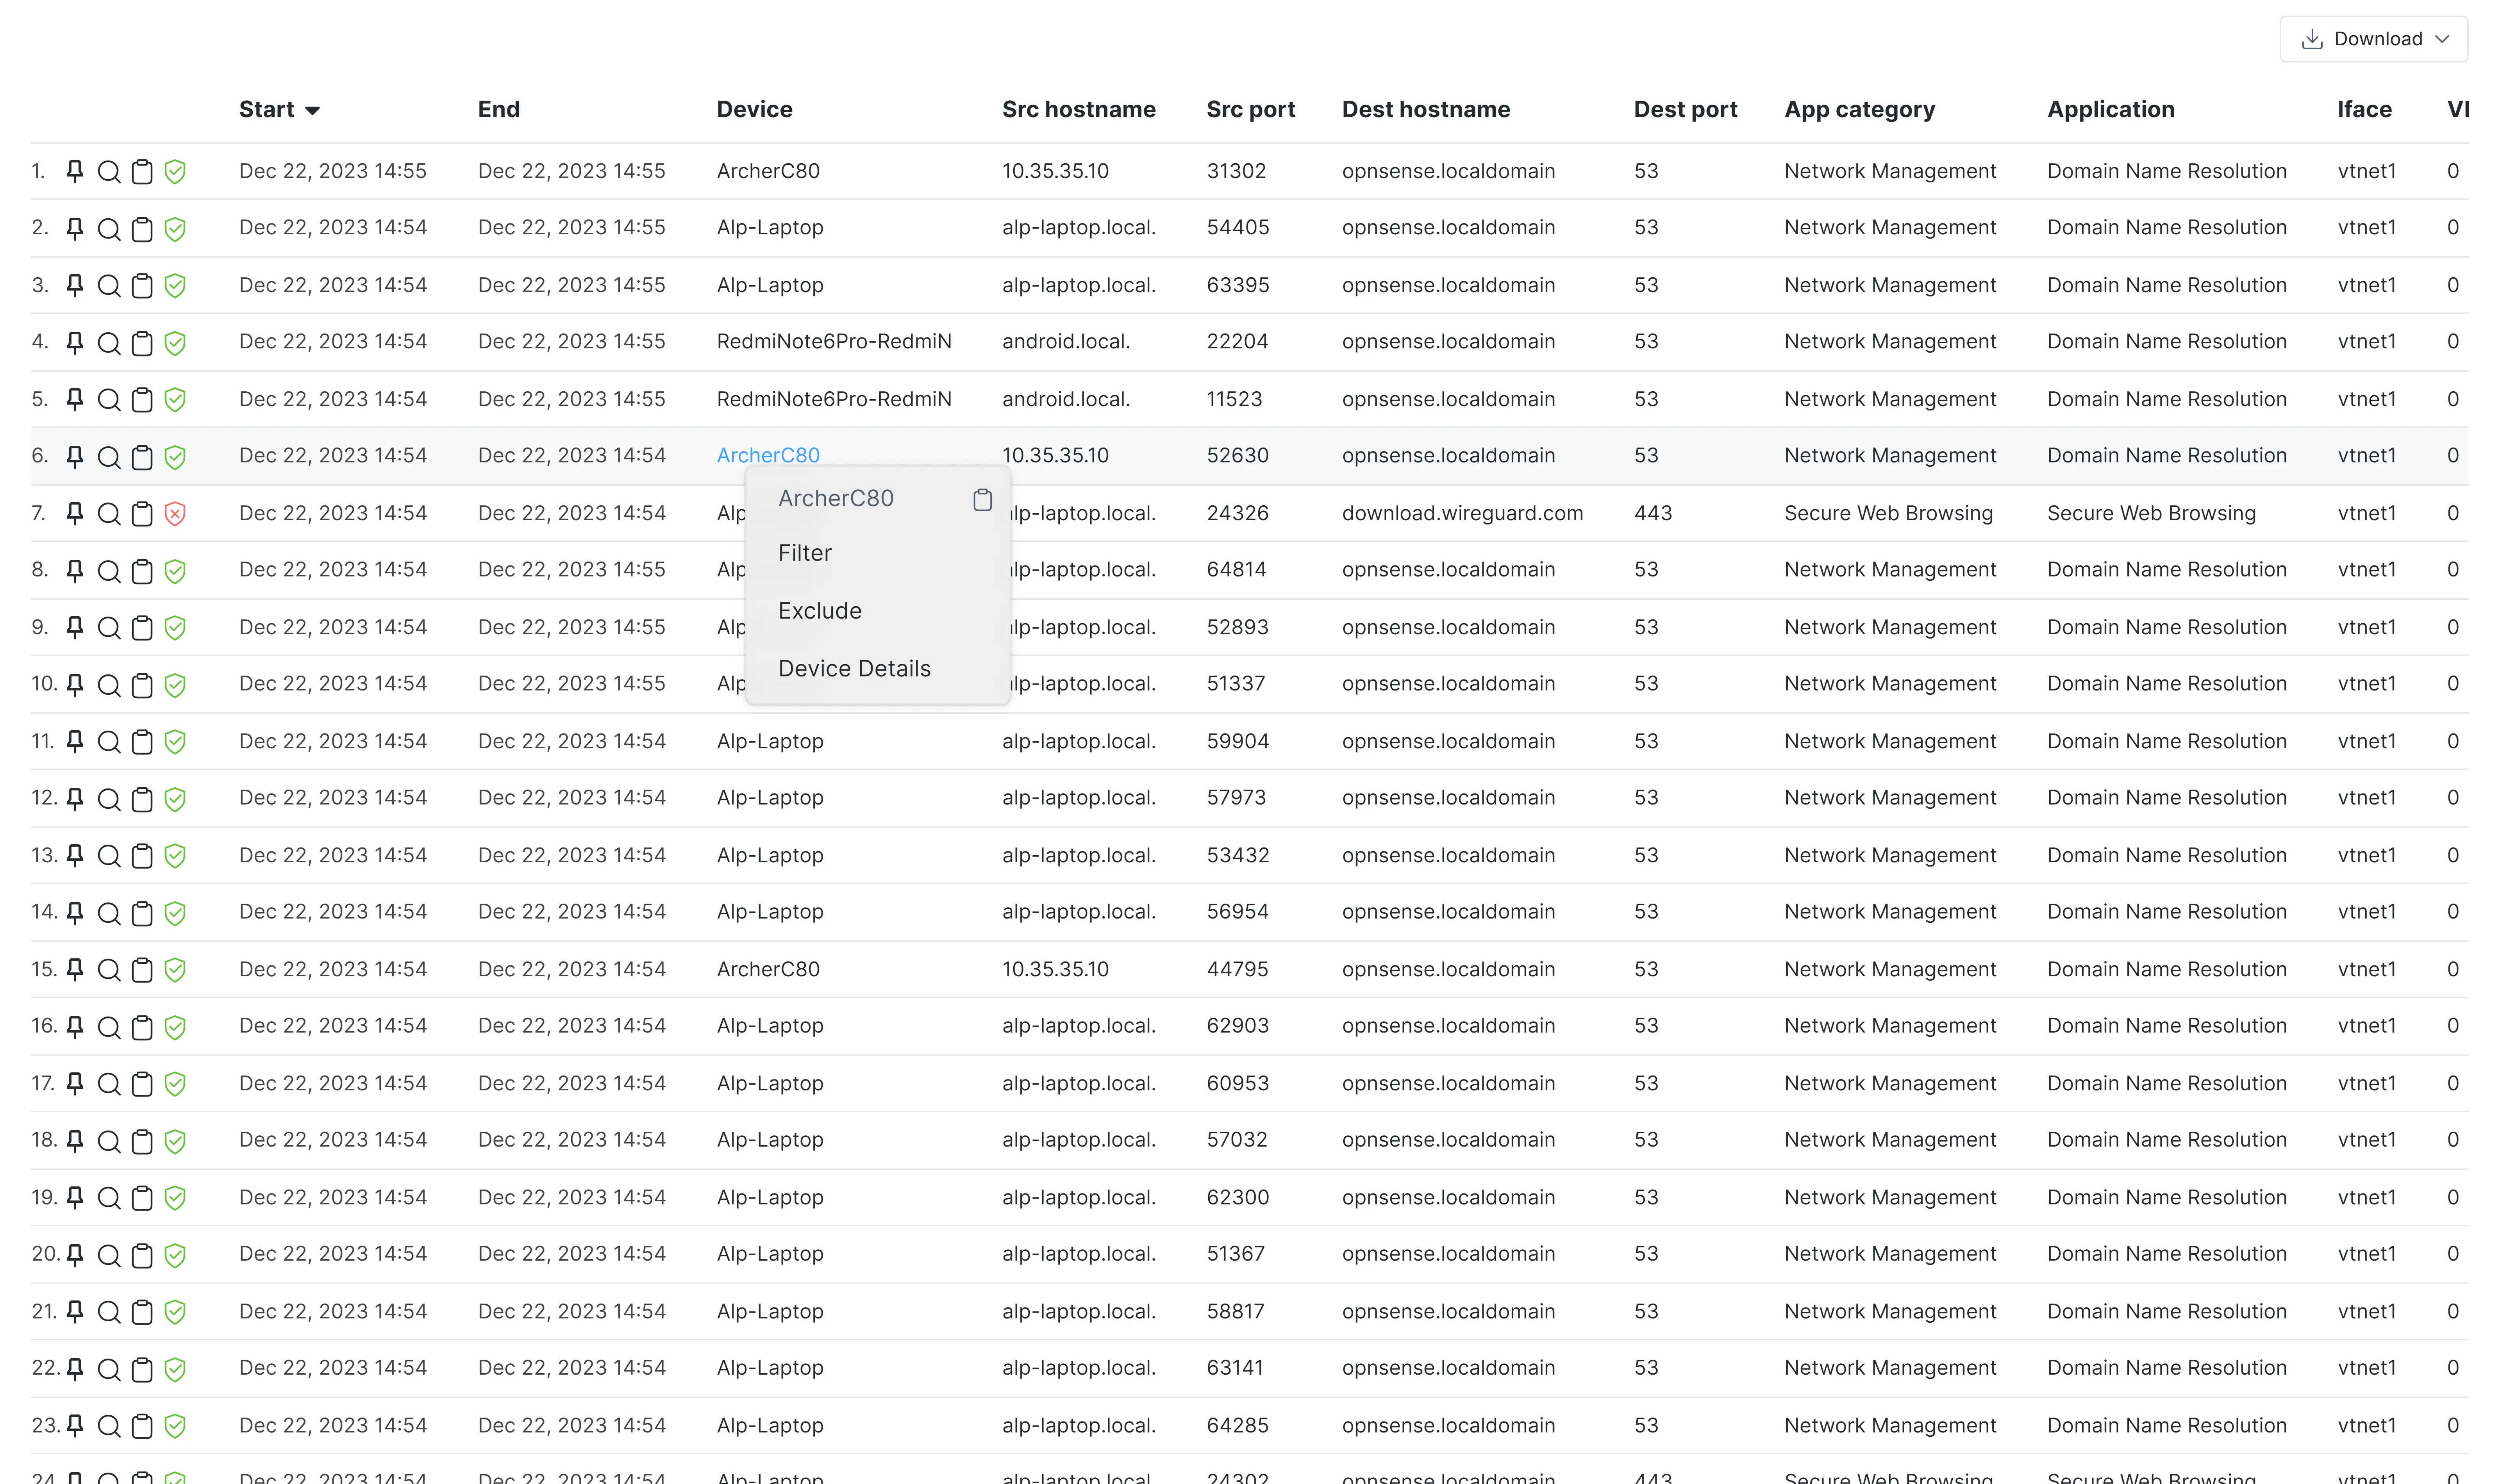Click Alp-Laptop device in row 3
Image resolution: width=2500 pixels, height=1484 pixels.
coord(770,285)
